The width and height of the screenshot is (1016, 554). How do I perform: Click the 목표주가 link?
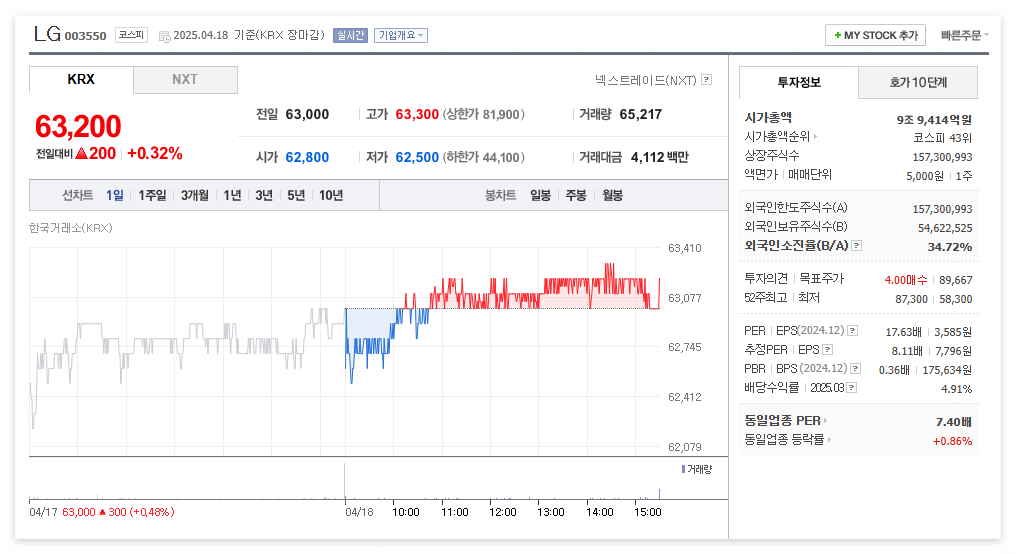click(x=822, y=279)
